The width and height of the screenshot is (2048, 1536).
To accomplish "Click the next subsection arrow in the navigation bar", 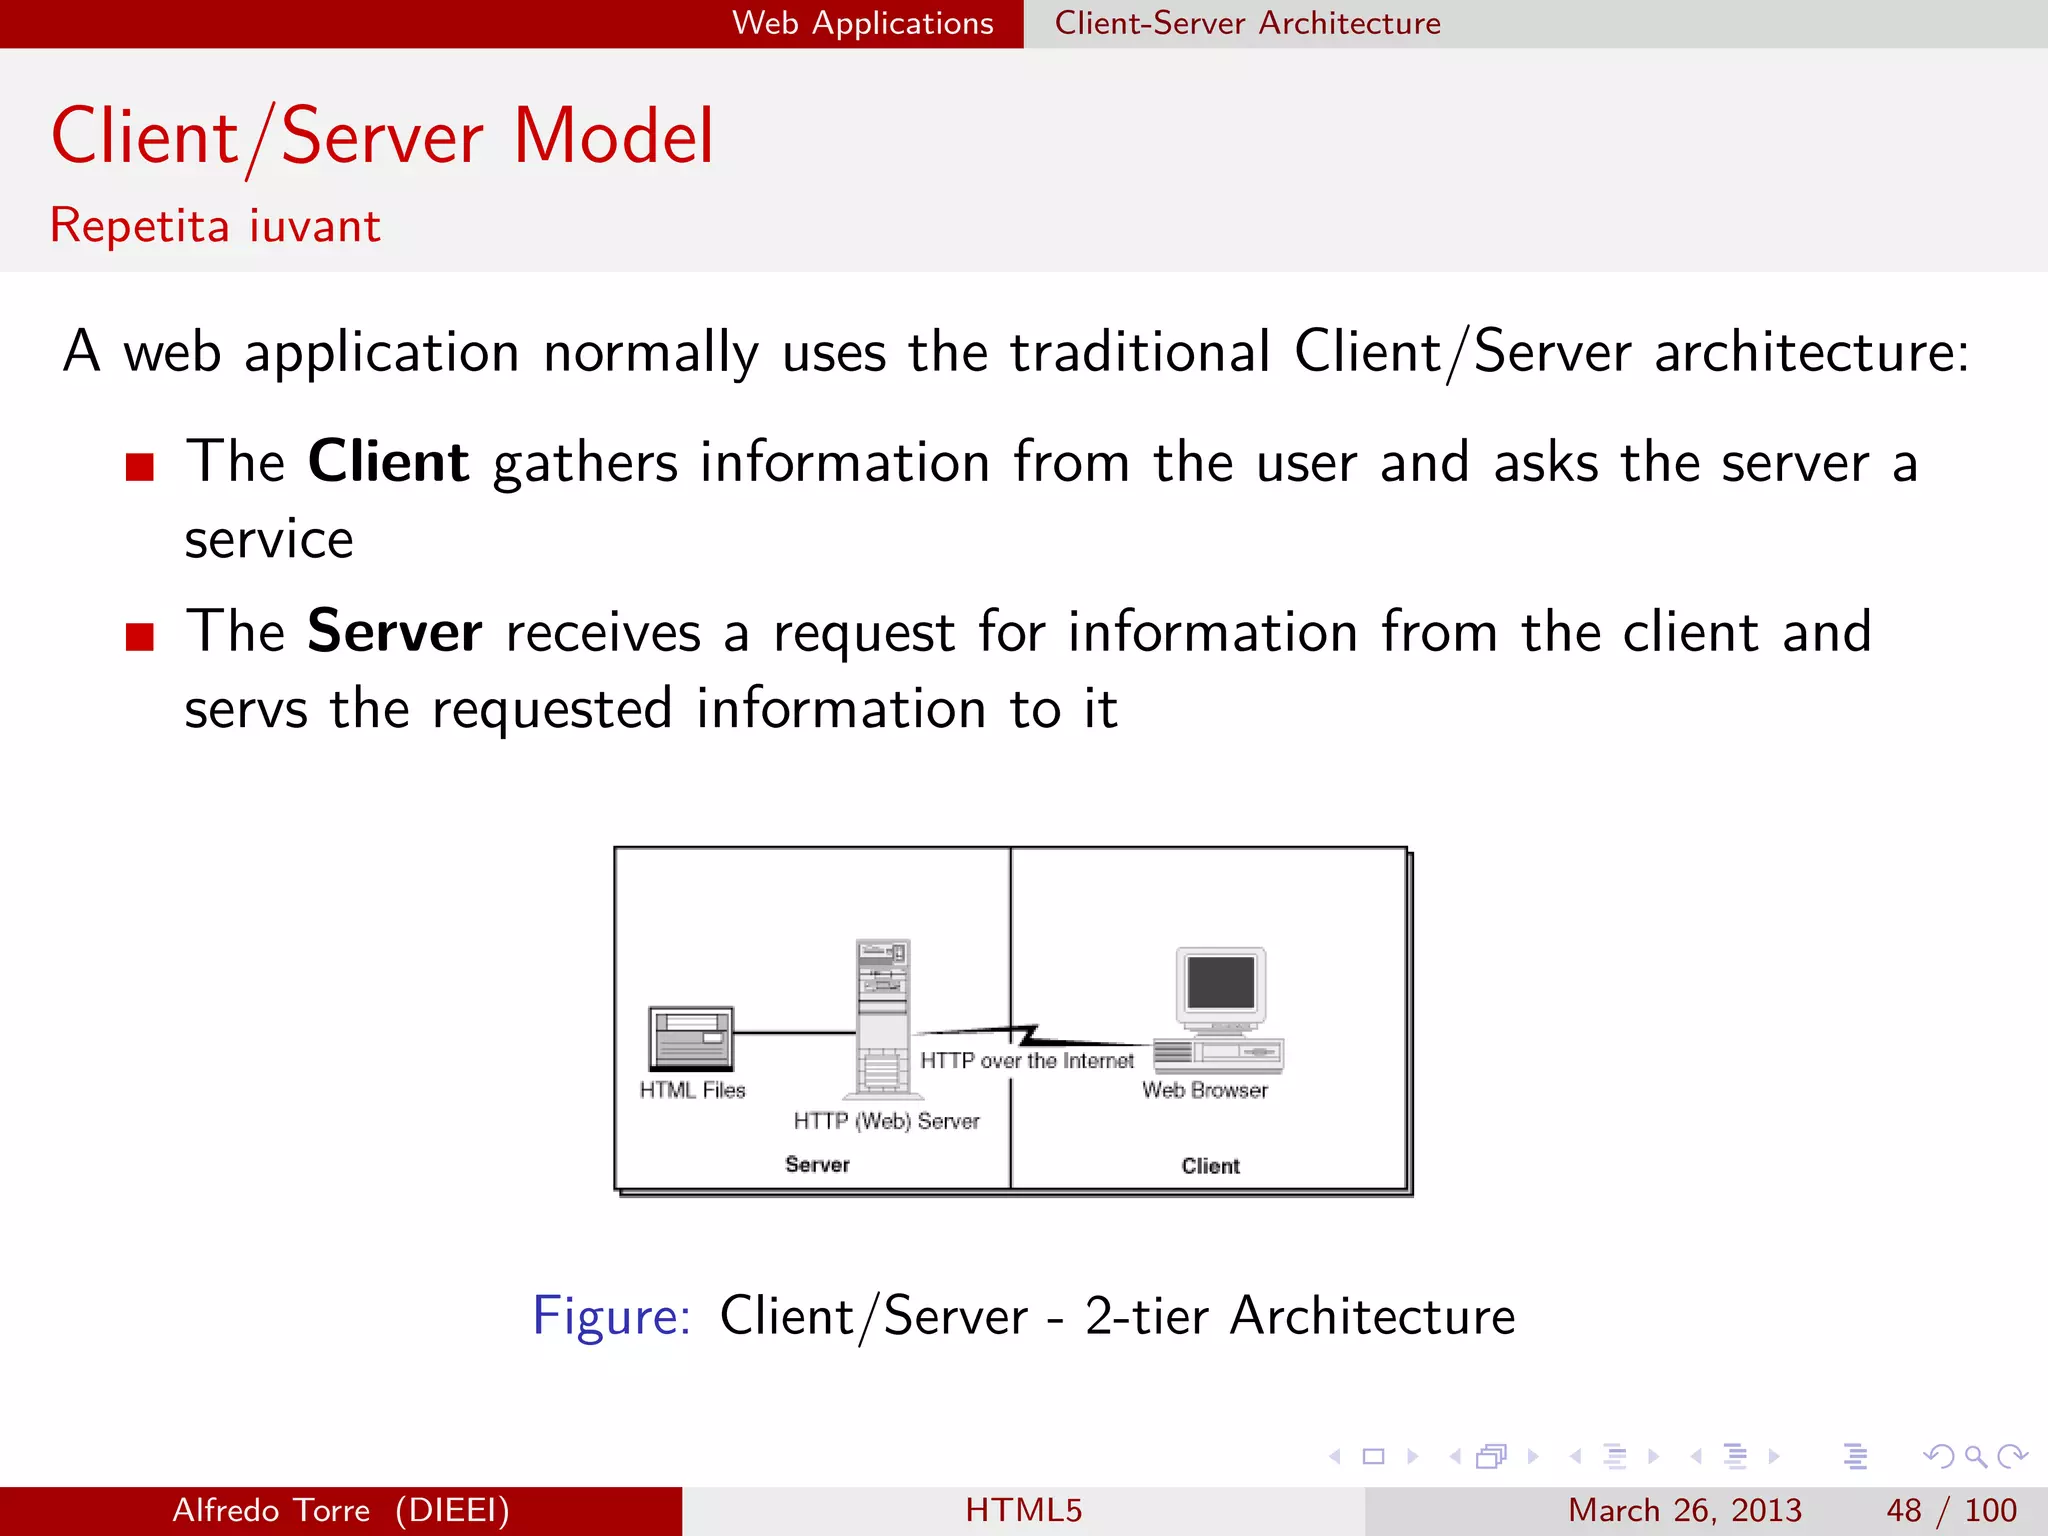I will click(x=1654, y=1457).
